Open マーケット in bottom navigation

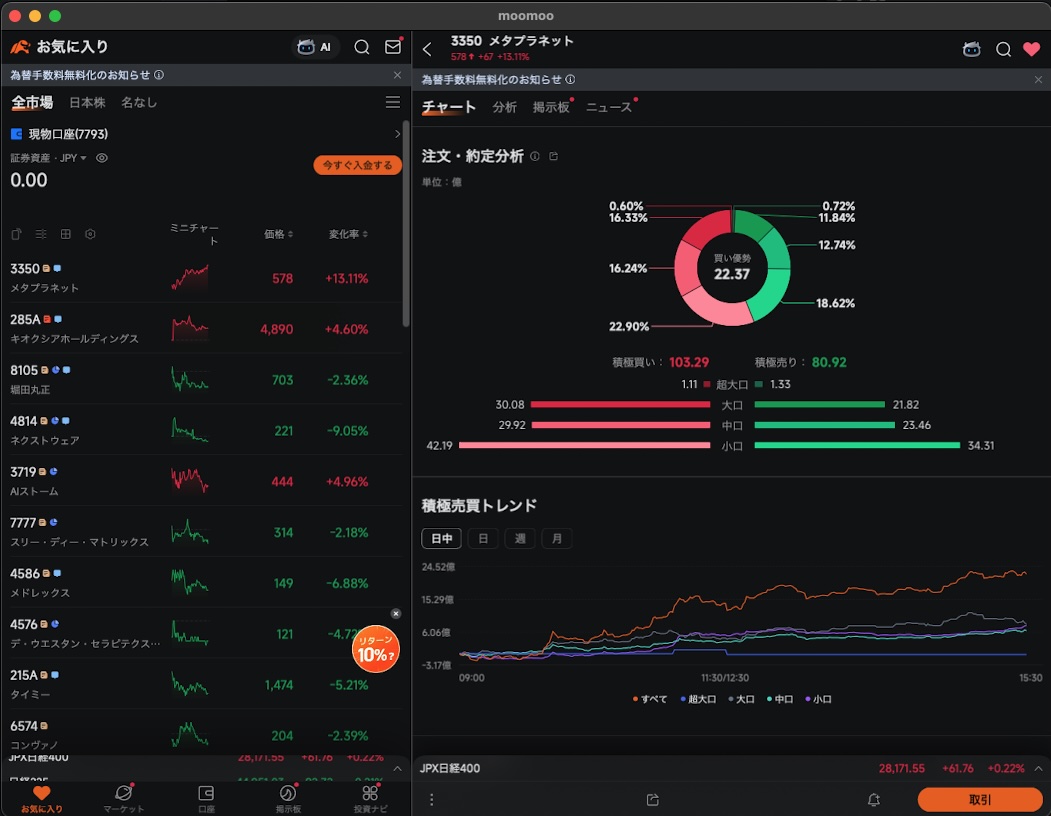[124, 798]
